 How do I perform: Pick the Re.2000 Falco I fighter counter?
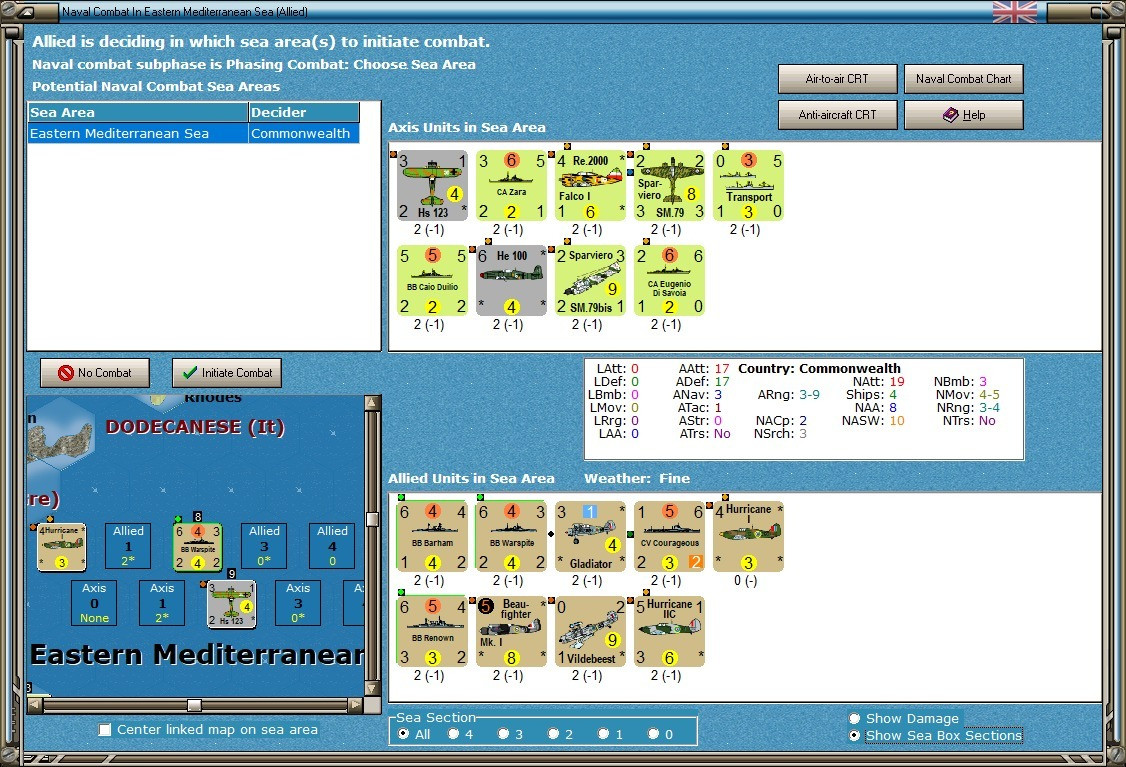pos(590,185)
